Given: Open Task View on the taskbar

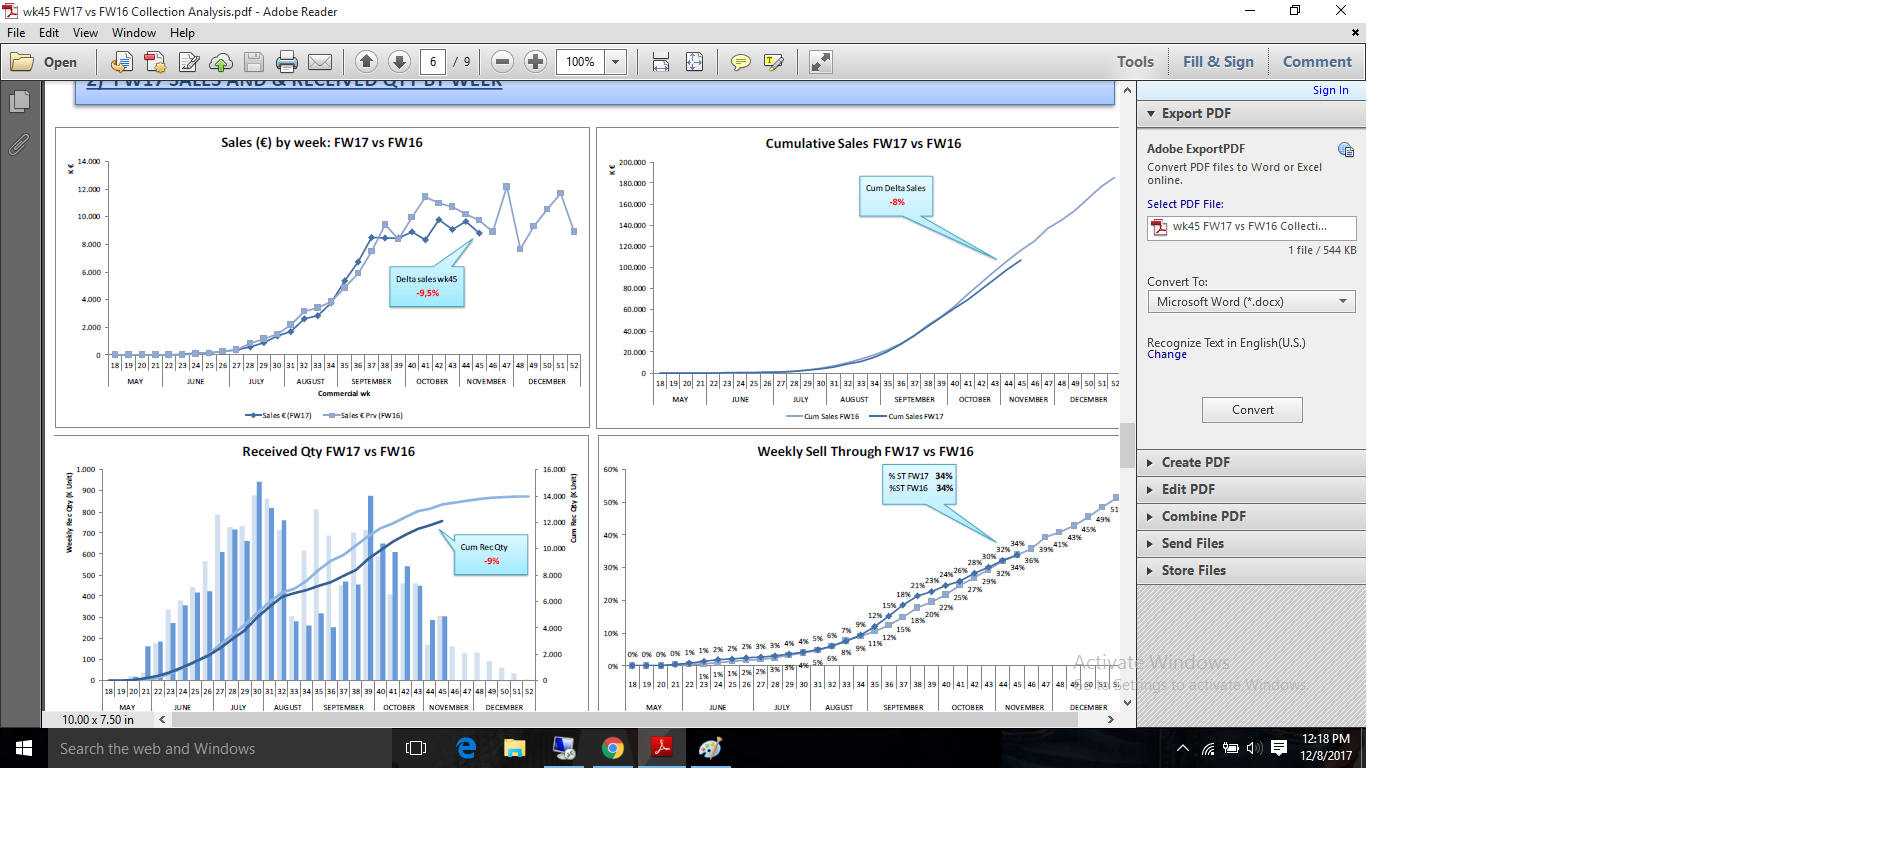Looking at the screenshot, I should (416, 748).
